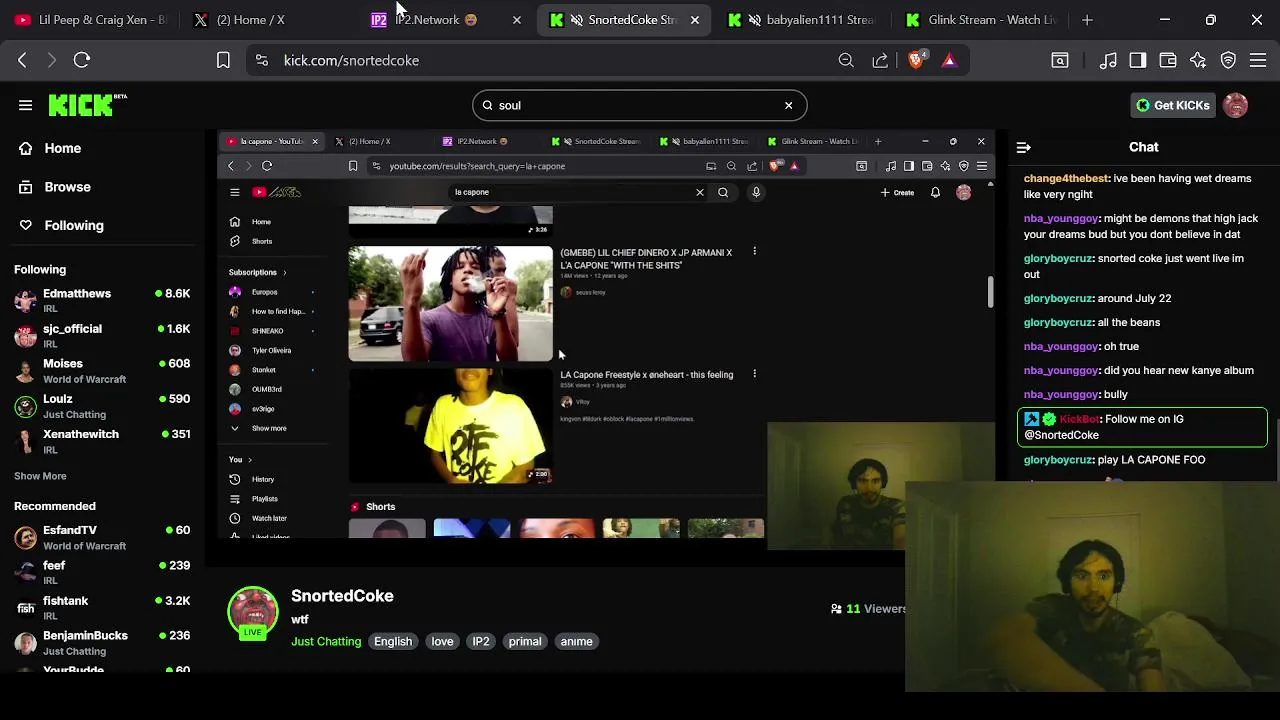Select the primal tag

pos(525,641)
